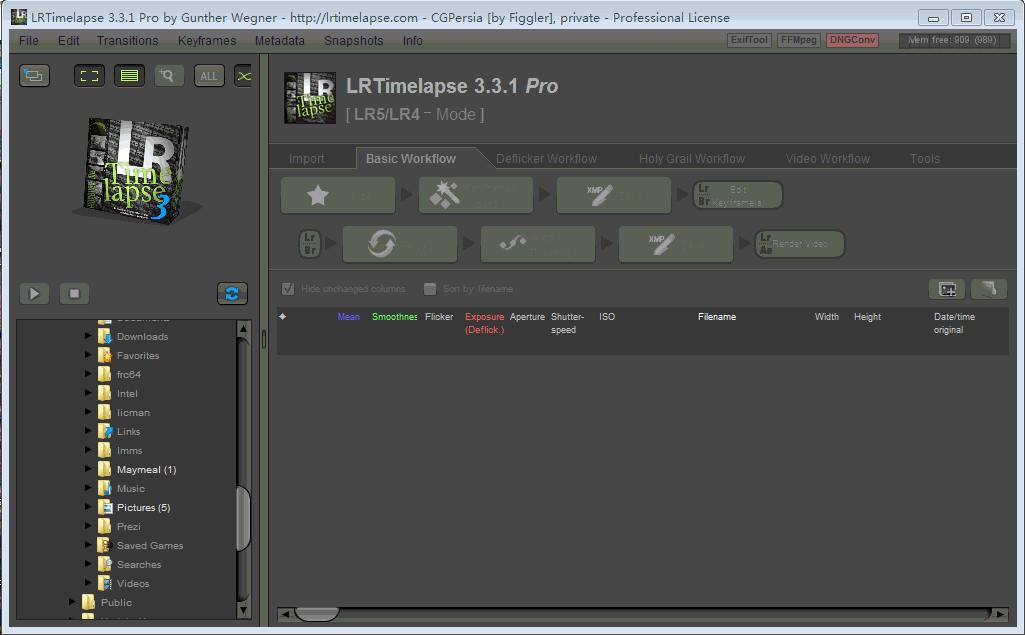Click the LRTimelapse box preview image
Screen dimensions: 1025x635
pyautogui.click(x=136, y=171)
